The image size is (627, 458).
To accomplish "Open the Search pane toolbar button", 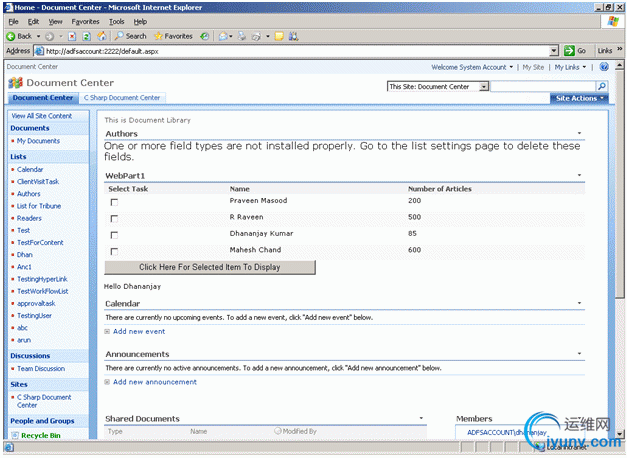I will (130, 36).
